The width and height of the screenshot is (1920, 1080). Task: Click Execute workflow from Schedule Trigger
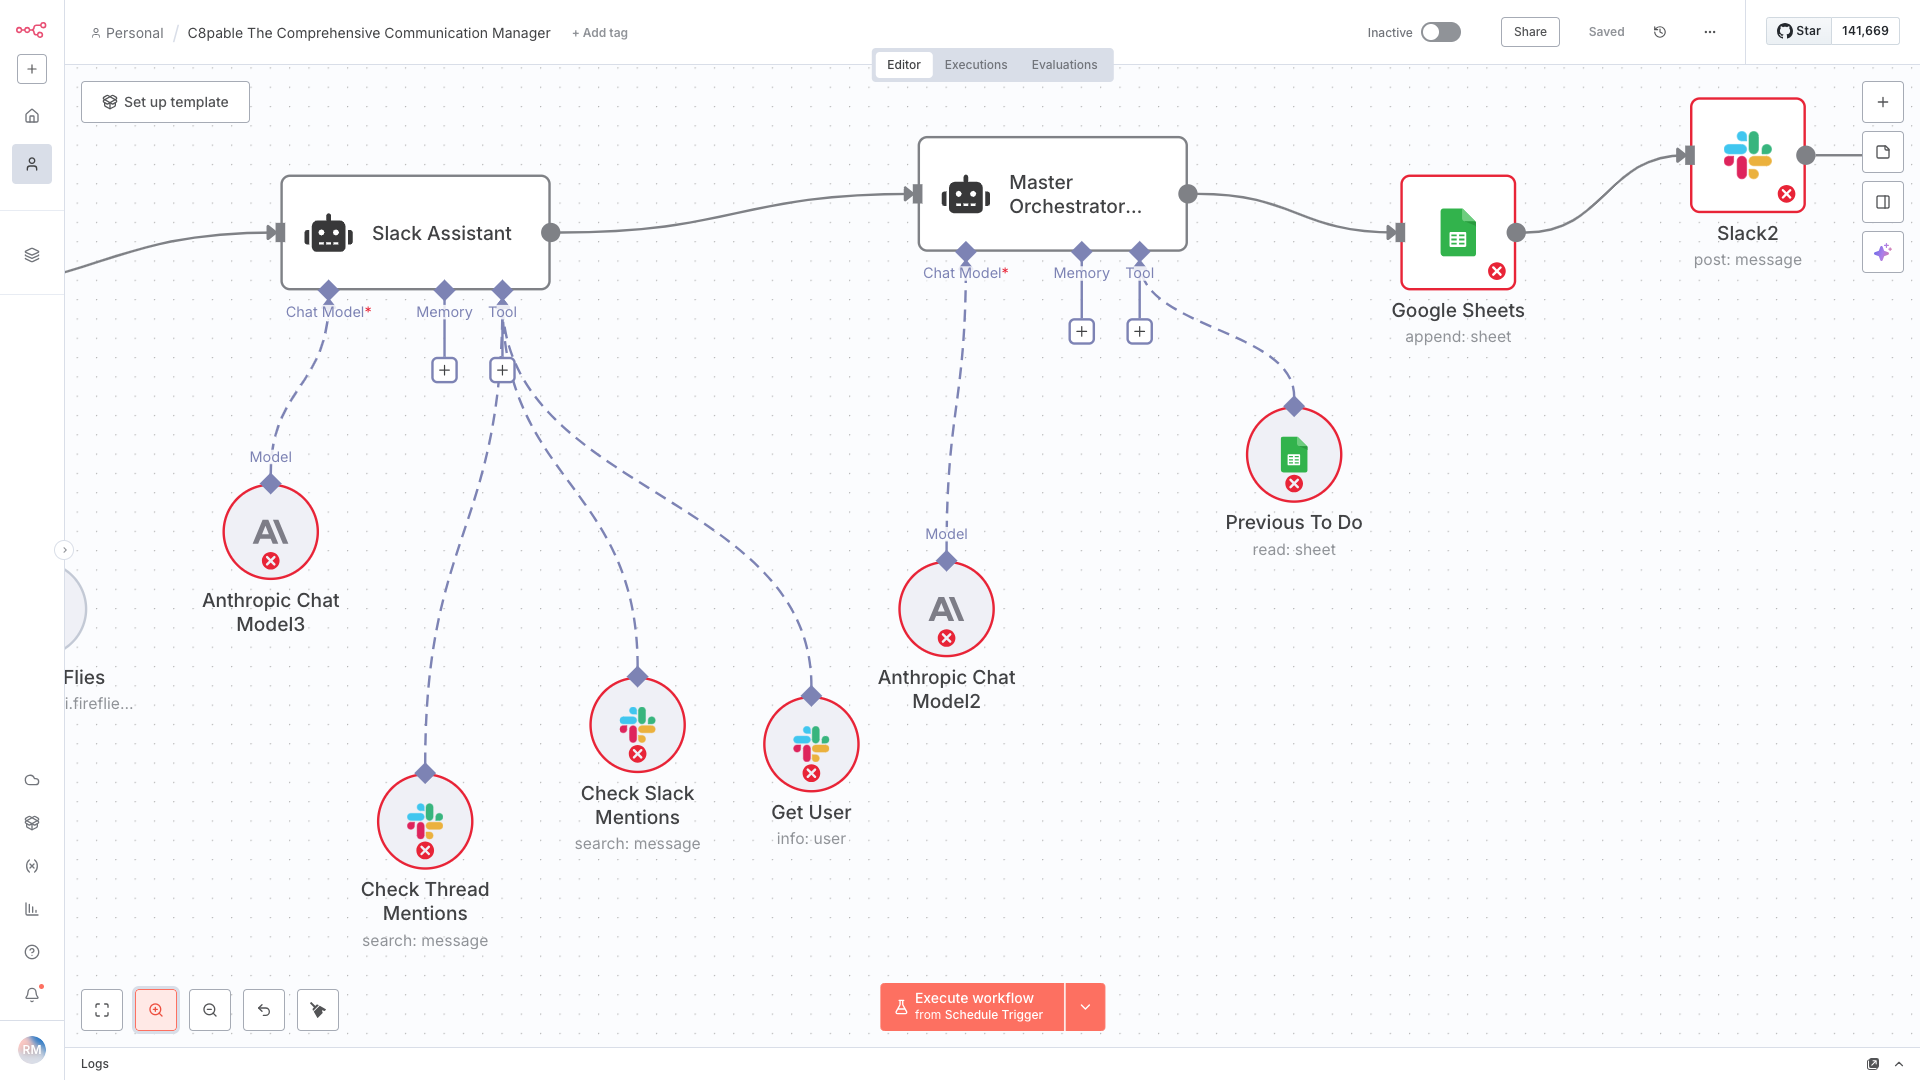(972, 1007)
